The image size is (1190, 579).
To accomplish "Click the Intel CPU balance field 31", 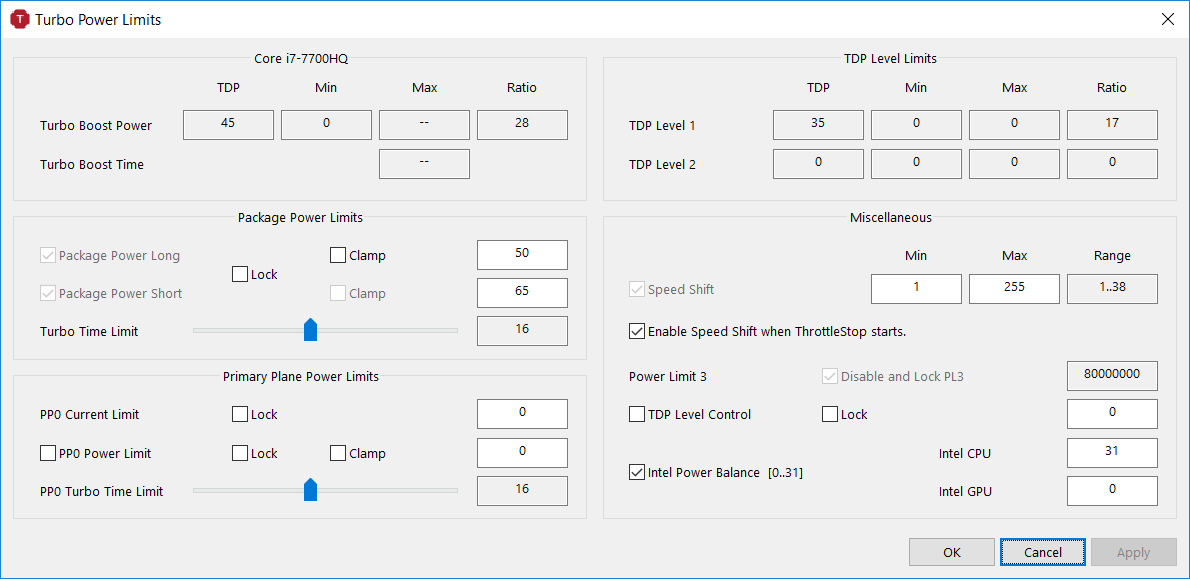I will (1113, 453).
